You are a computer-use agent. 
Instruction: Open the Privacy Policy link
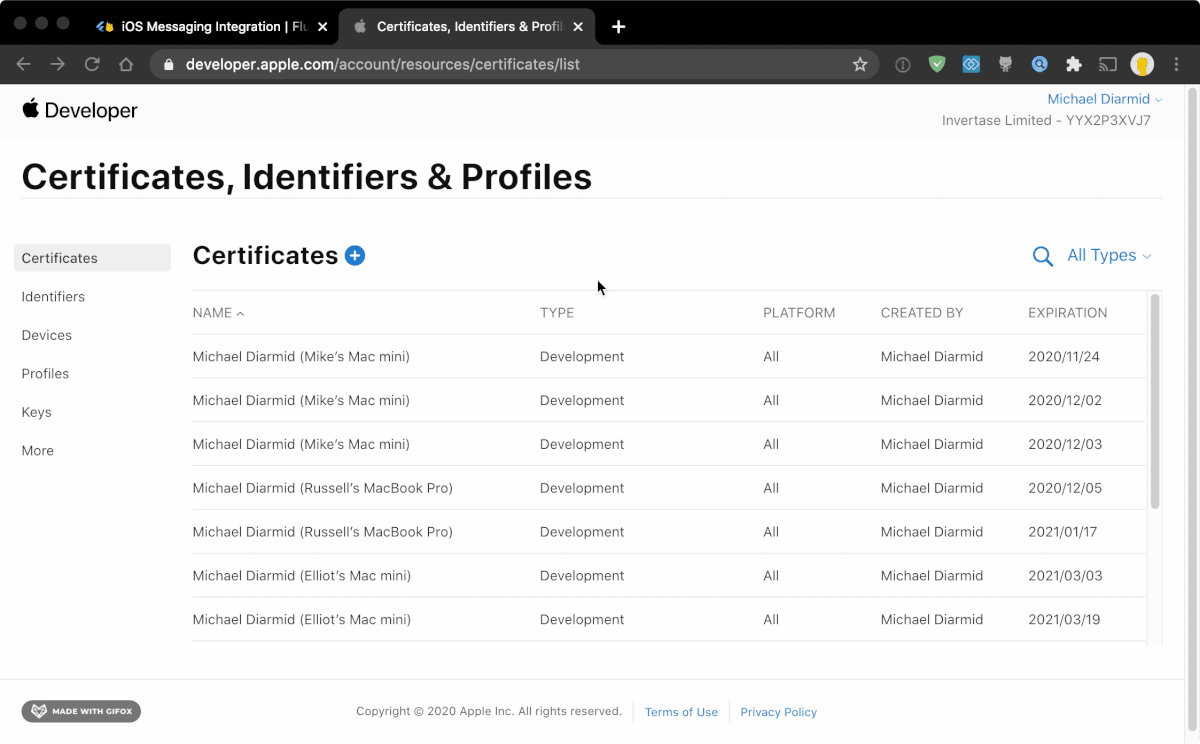click(x=779, y=712)
